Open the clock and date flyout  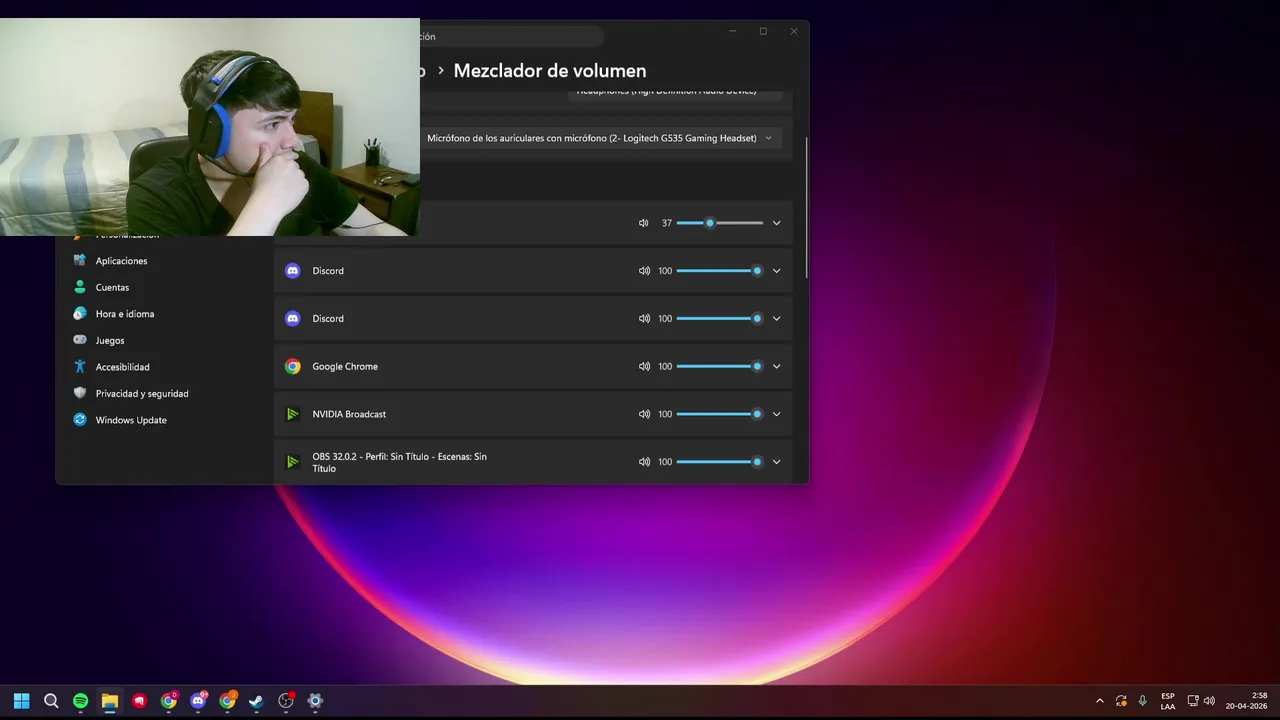pyautogui.click(x=1246, y=701)
